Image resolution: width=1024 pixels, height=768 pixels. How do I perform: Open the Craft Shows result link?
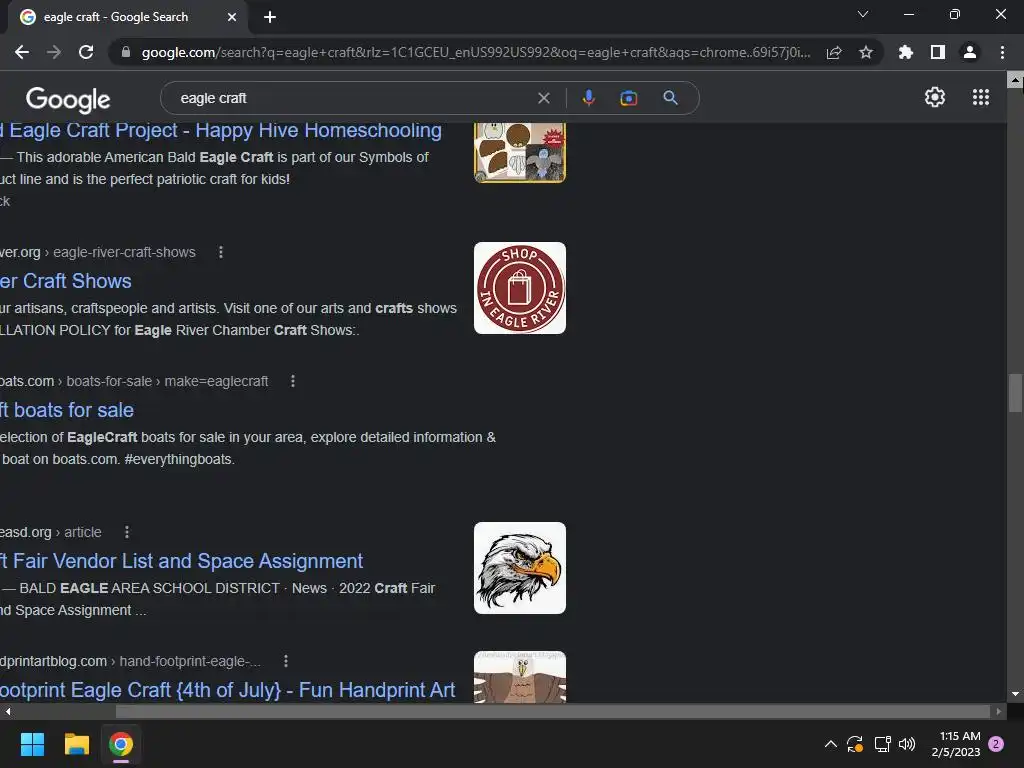pyautogui.click(x=65, y=281)
